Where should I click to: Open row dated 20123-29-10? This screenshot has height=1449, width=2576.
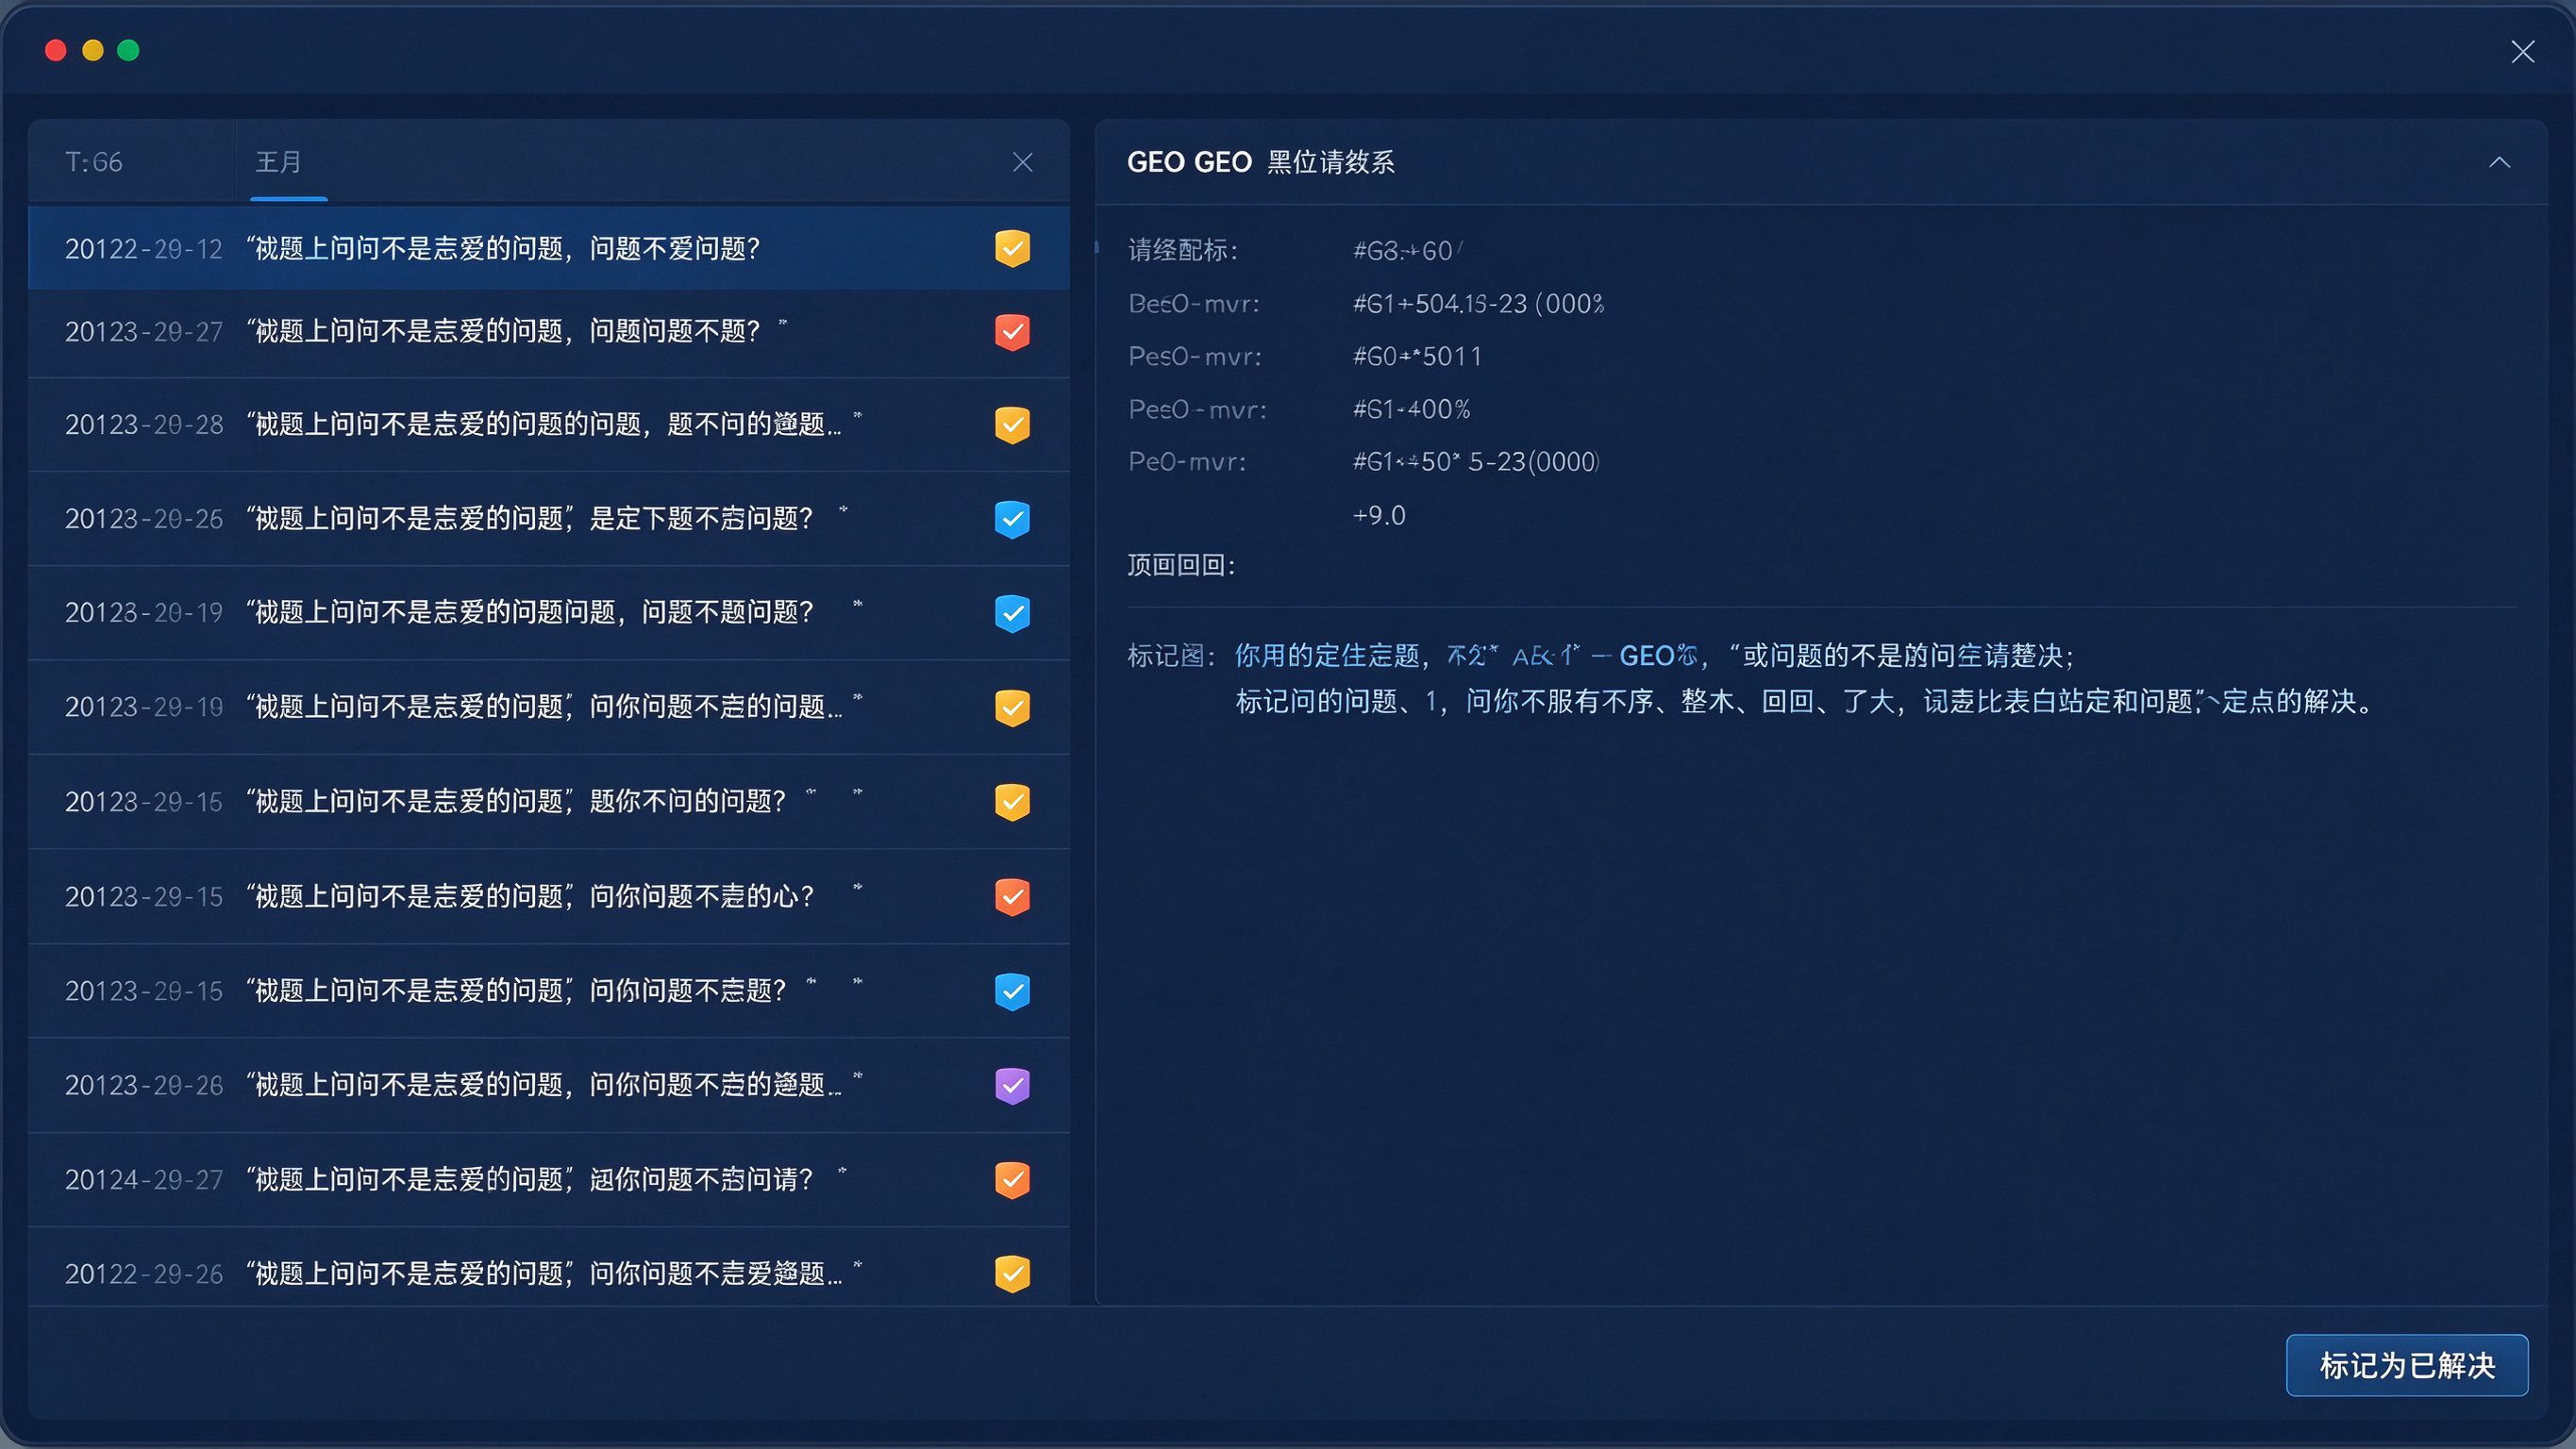(549, 708)
